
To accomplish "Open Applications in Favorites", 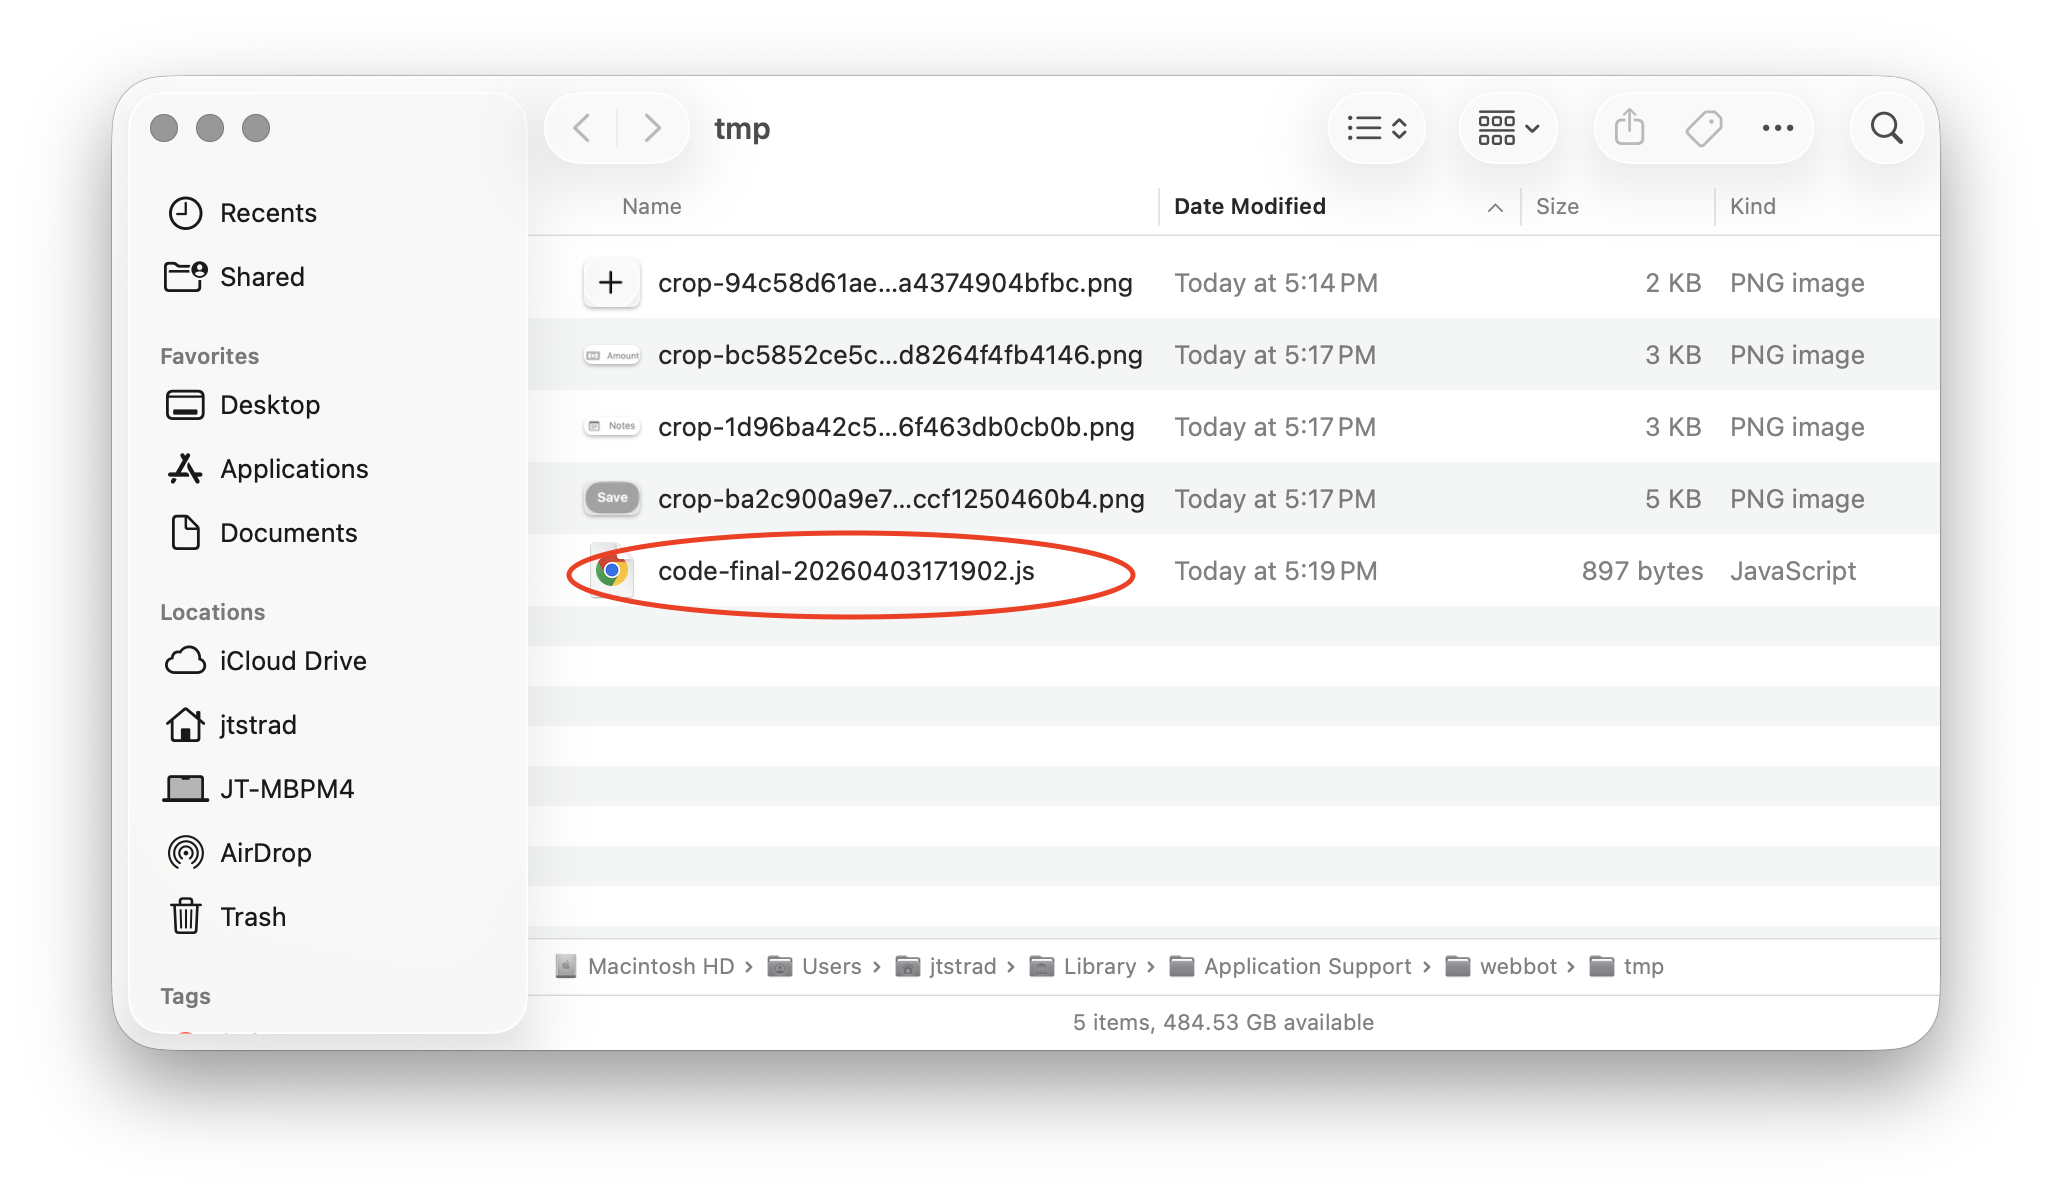I will pyautogui.click(x=293, y=469).
